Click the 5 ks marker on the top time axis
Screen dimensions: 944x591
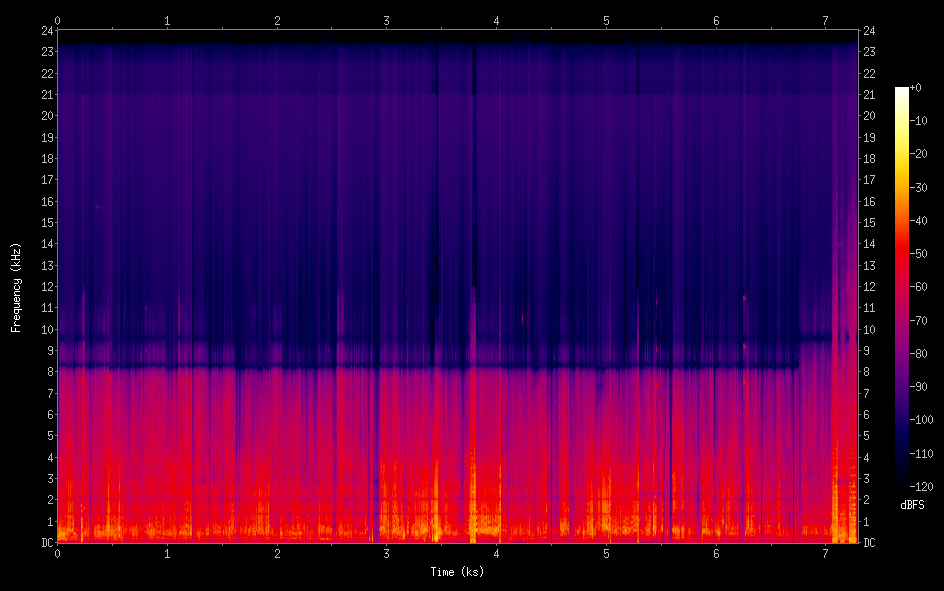coord(606,19)
